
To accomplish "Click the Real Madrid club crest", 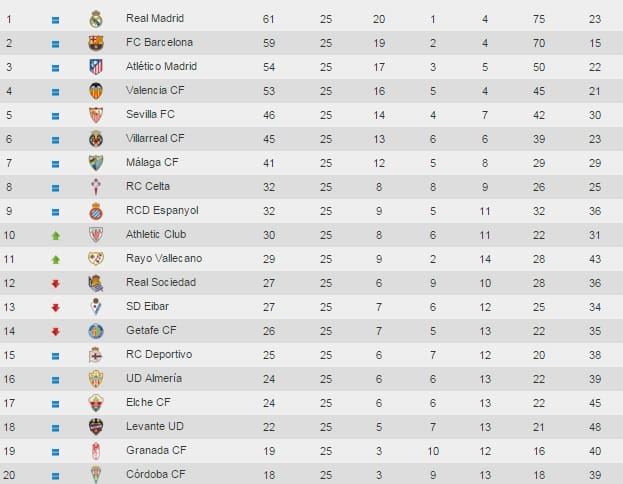I will coord(96,19).
